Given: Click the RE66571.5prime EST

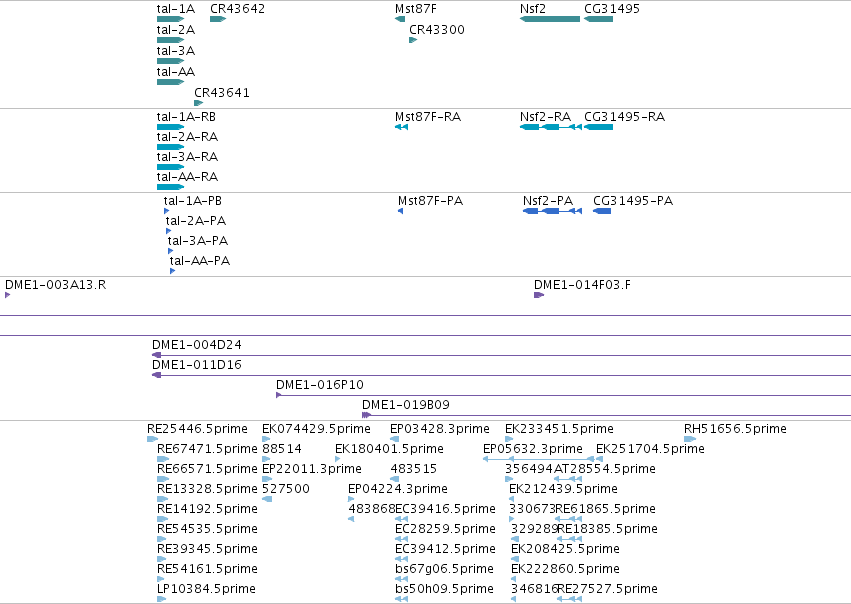Looking at the screenshot, I should click(163, 479).
